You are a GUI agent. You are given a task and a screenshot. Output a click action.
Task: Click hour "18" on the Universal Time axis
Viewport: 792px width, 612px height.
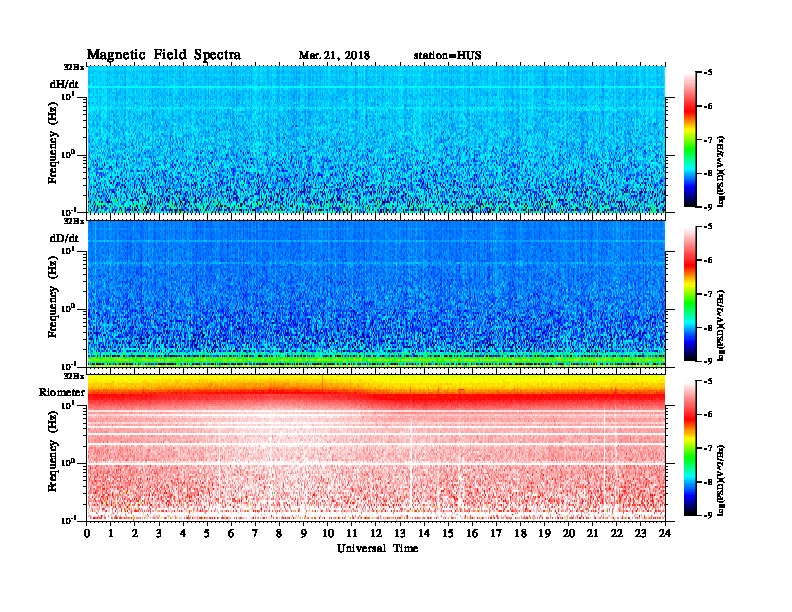tap(520, 534)
